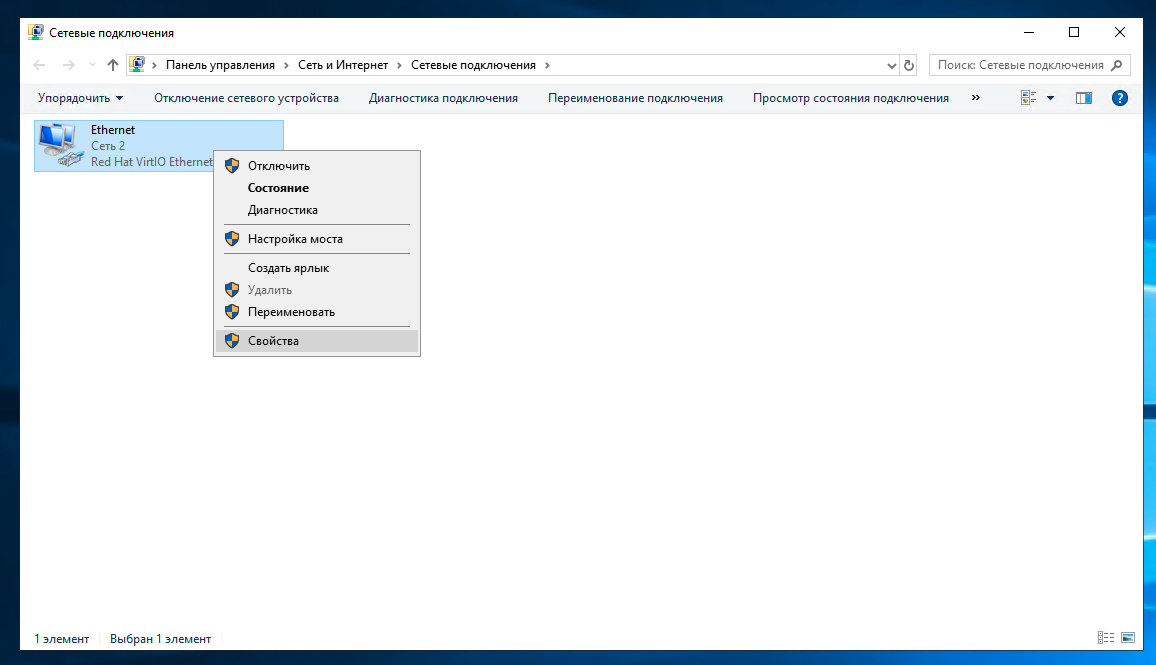Click the refresh icon in the address bar
1156x665 pixels.
(x=909, y=64)
